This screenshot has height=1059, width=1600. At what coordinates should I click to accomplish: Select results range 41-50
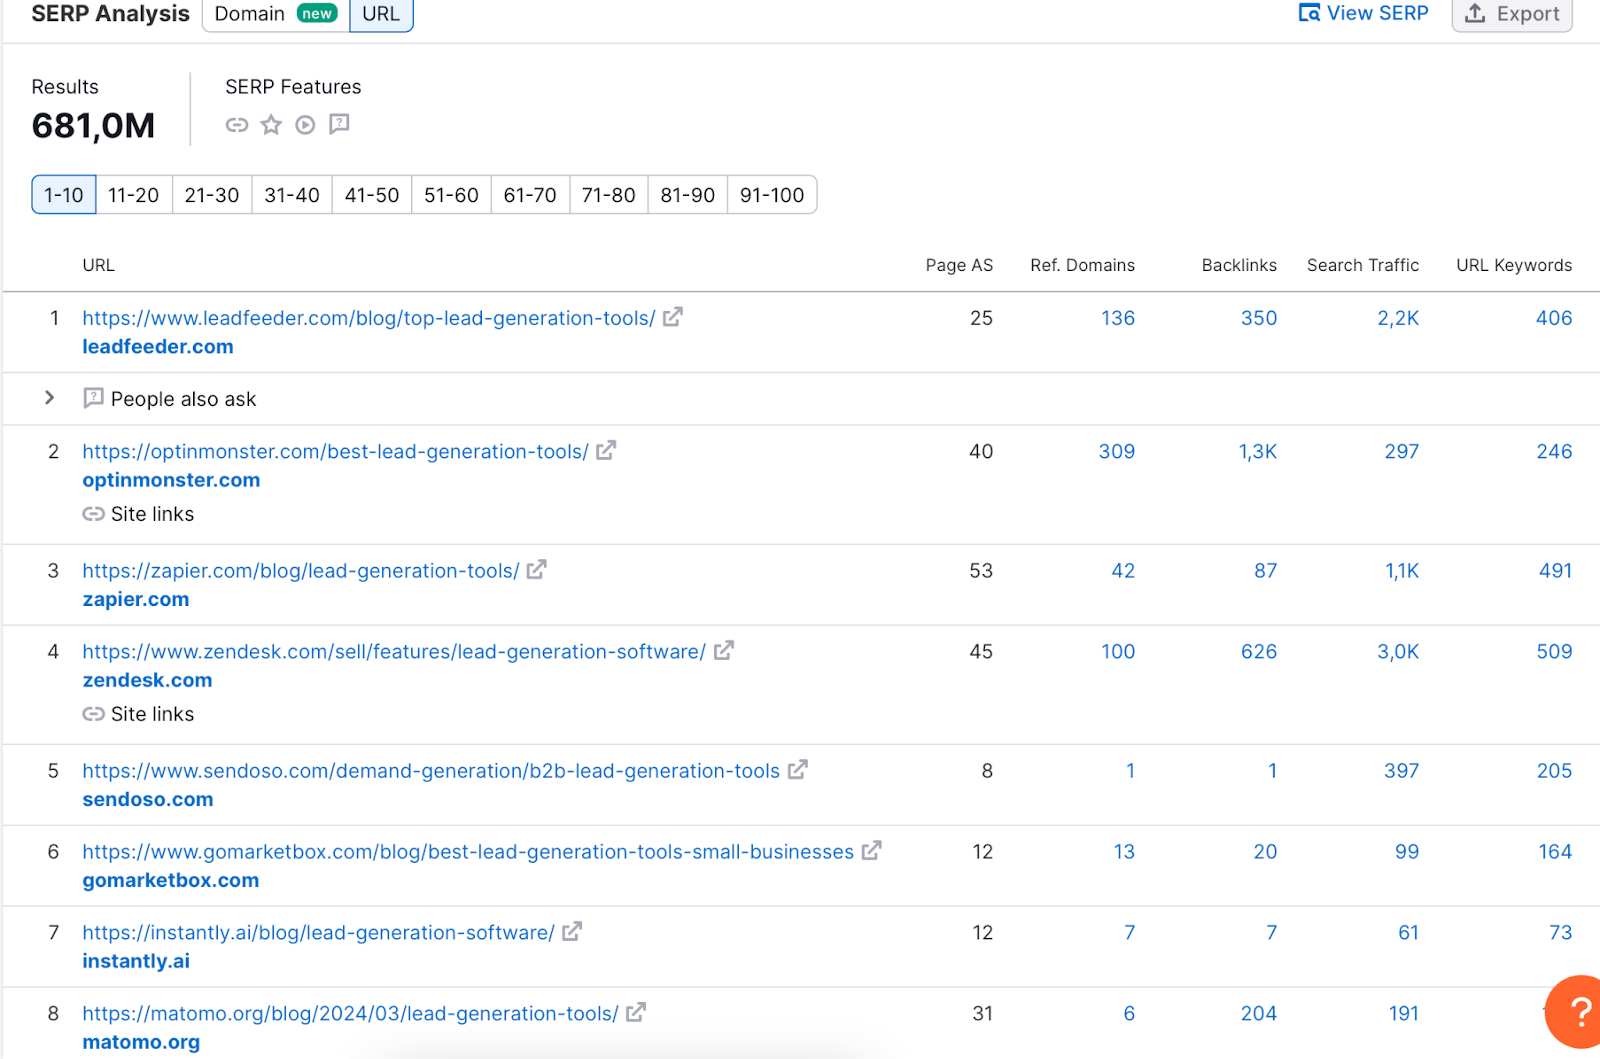click(x=372, y=195)
